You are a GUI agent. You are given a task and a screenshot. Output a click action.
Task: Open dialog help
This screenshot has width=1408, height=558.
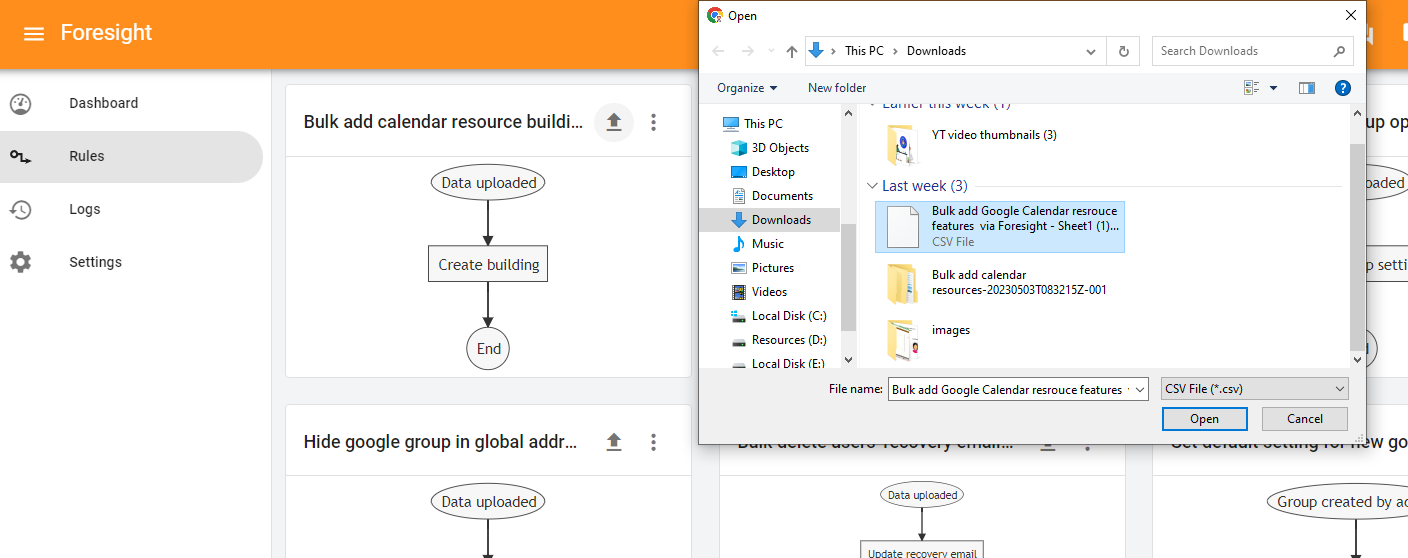[x=1343, y=88]
